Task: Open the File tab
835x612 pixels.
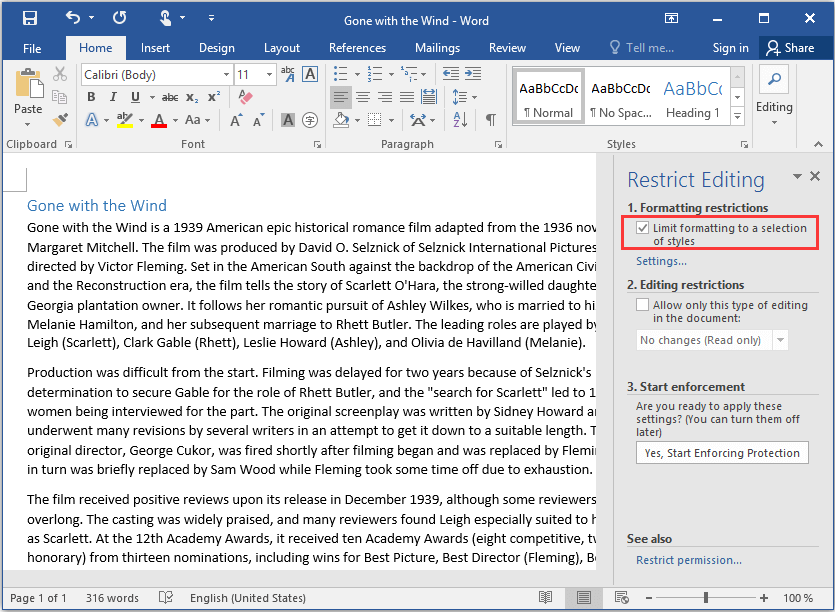Action: coord(32,48)
